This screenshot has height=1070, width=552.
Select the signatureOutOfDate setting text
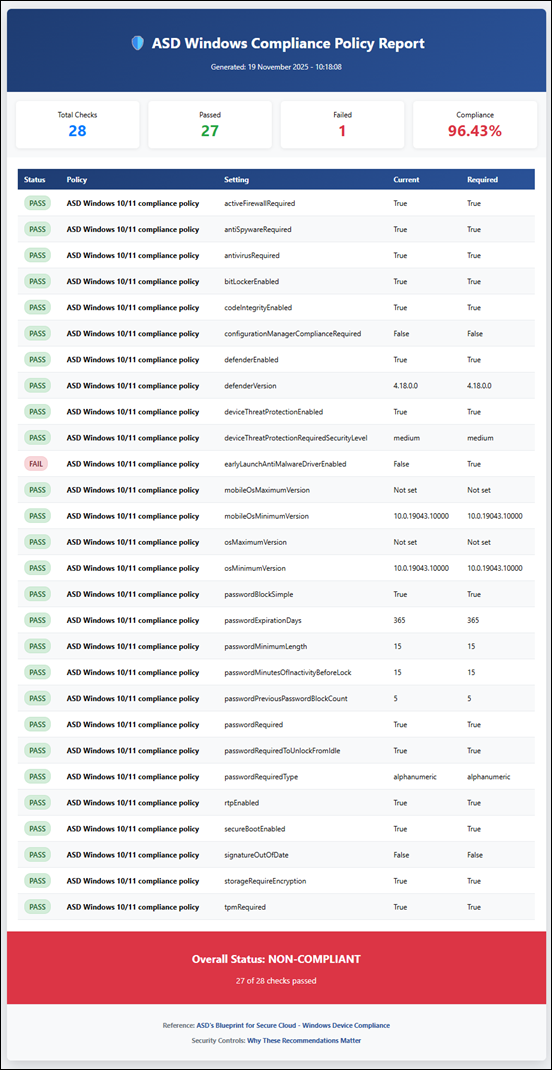[257, 855]
